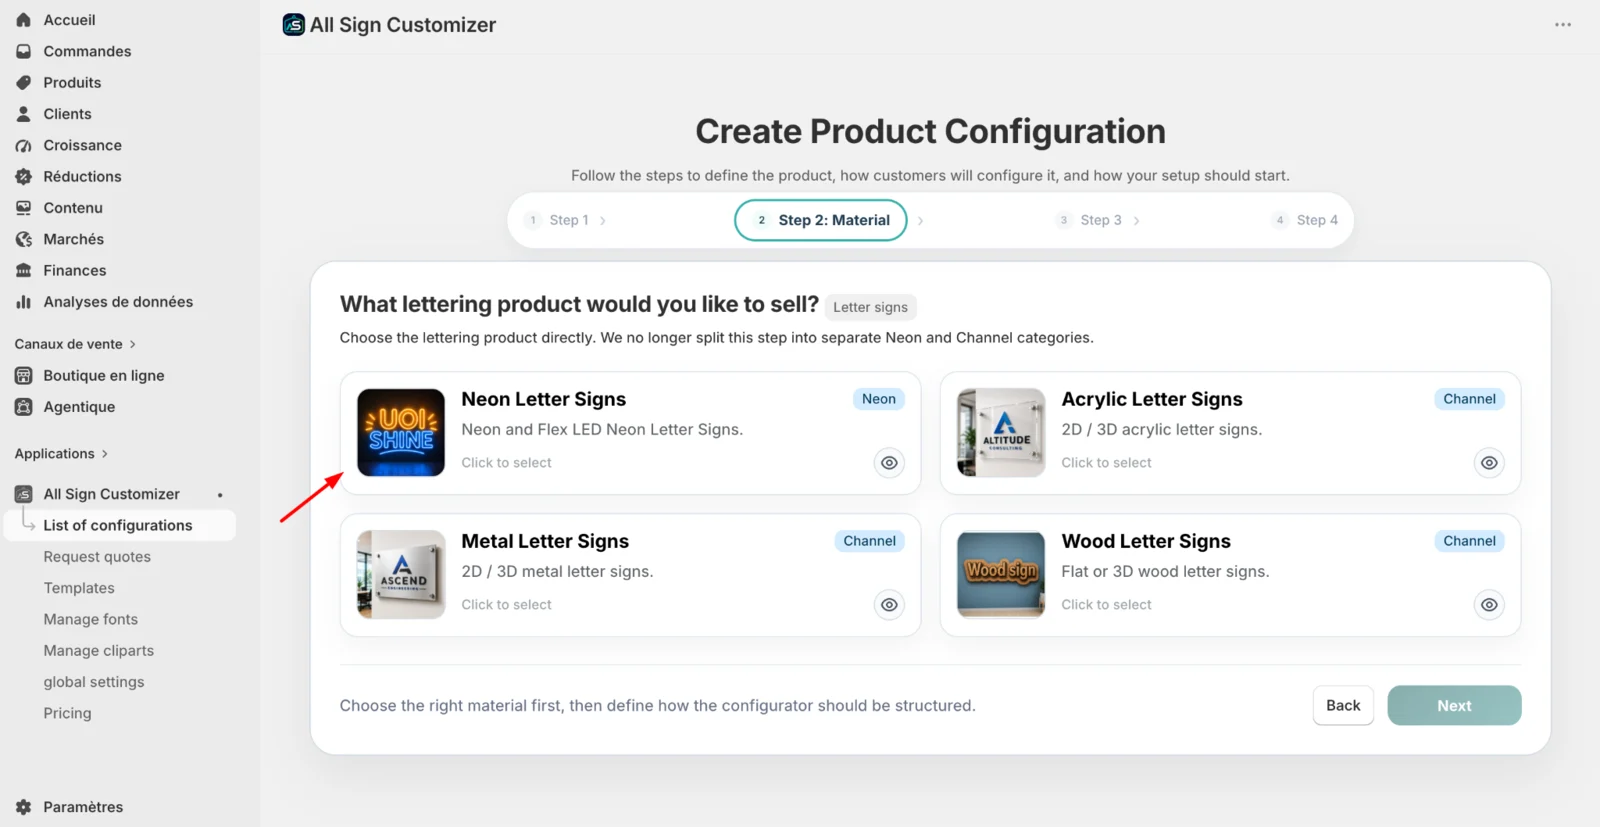Screen dimensions: 1600x827
Task: Expand the Canaux de vente section
Action: (75, 344)
